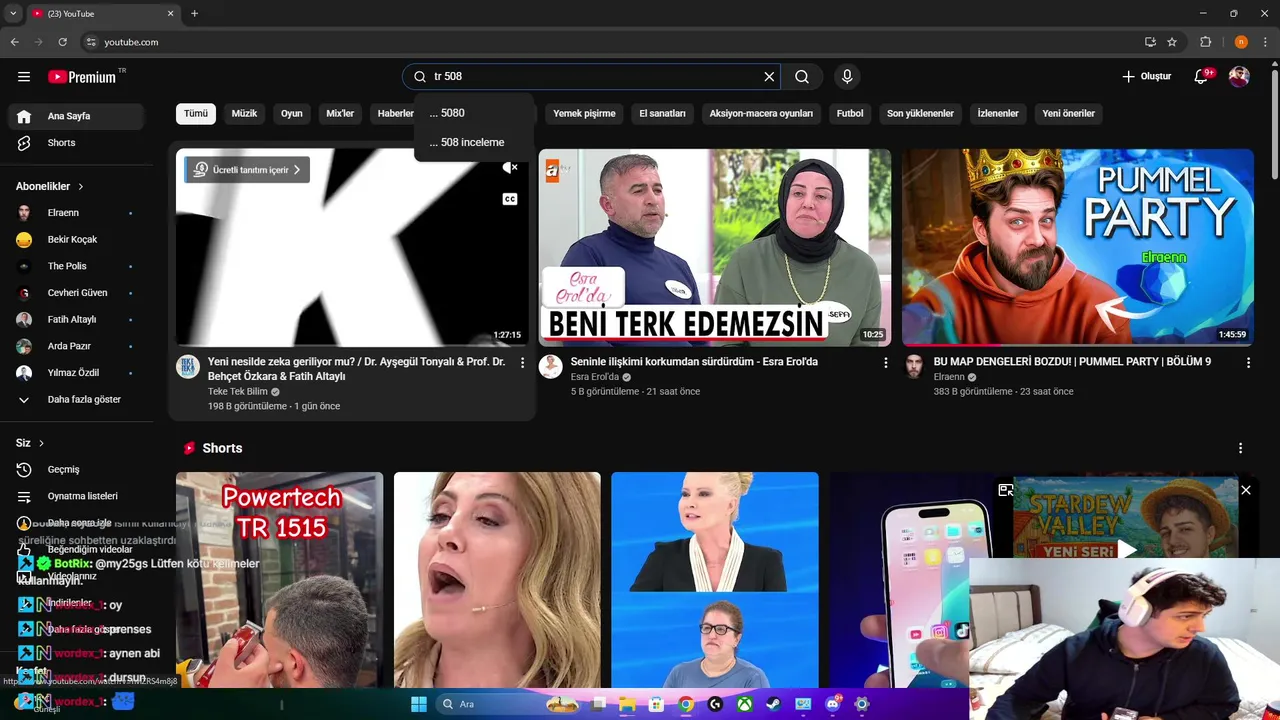
Task: Select the Müzik filter chip
Action: tap(244, 113)
